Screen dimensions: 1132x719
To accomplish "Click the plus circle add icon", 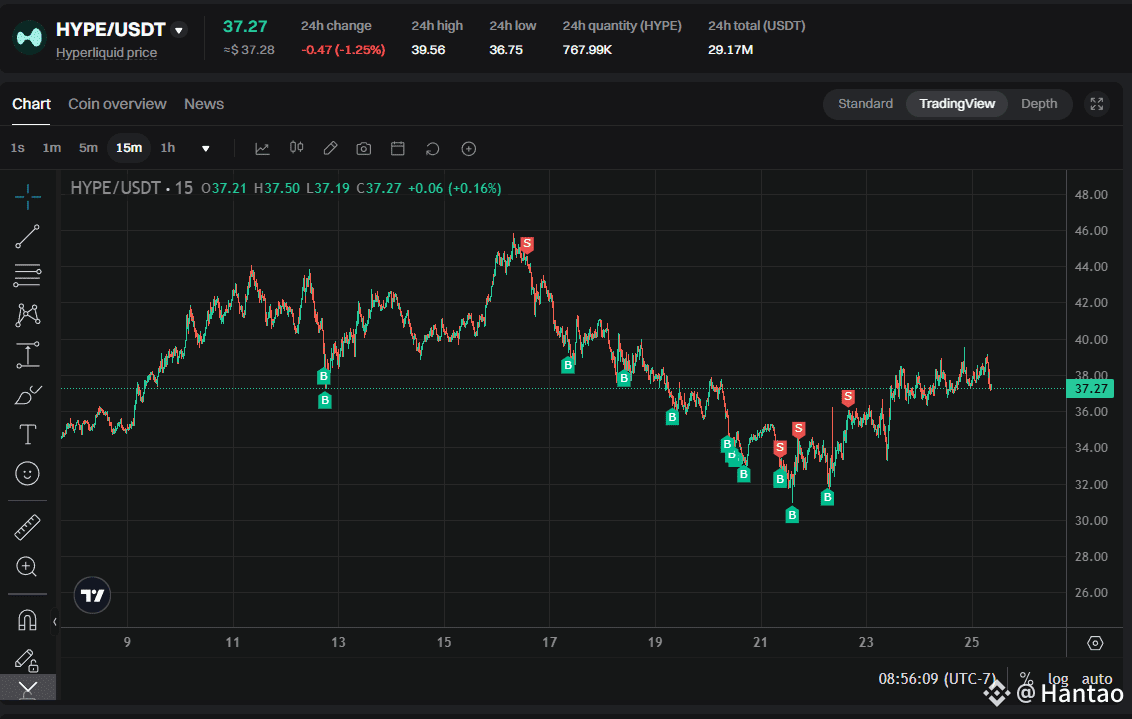I will (x=469, y=149).
